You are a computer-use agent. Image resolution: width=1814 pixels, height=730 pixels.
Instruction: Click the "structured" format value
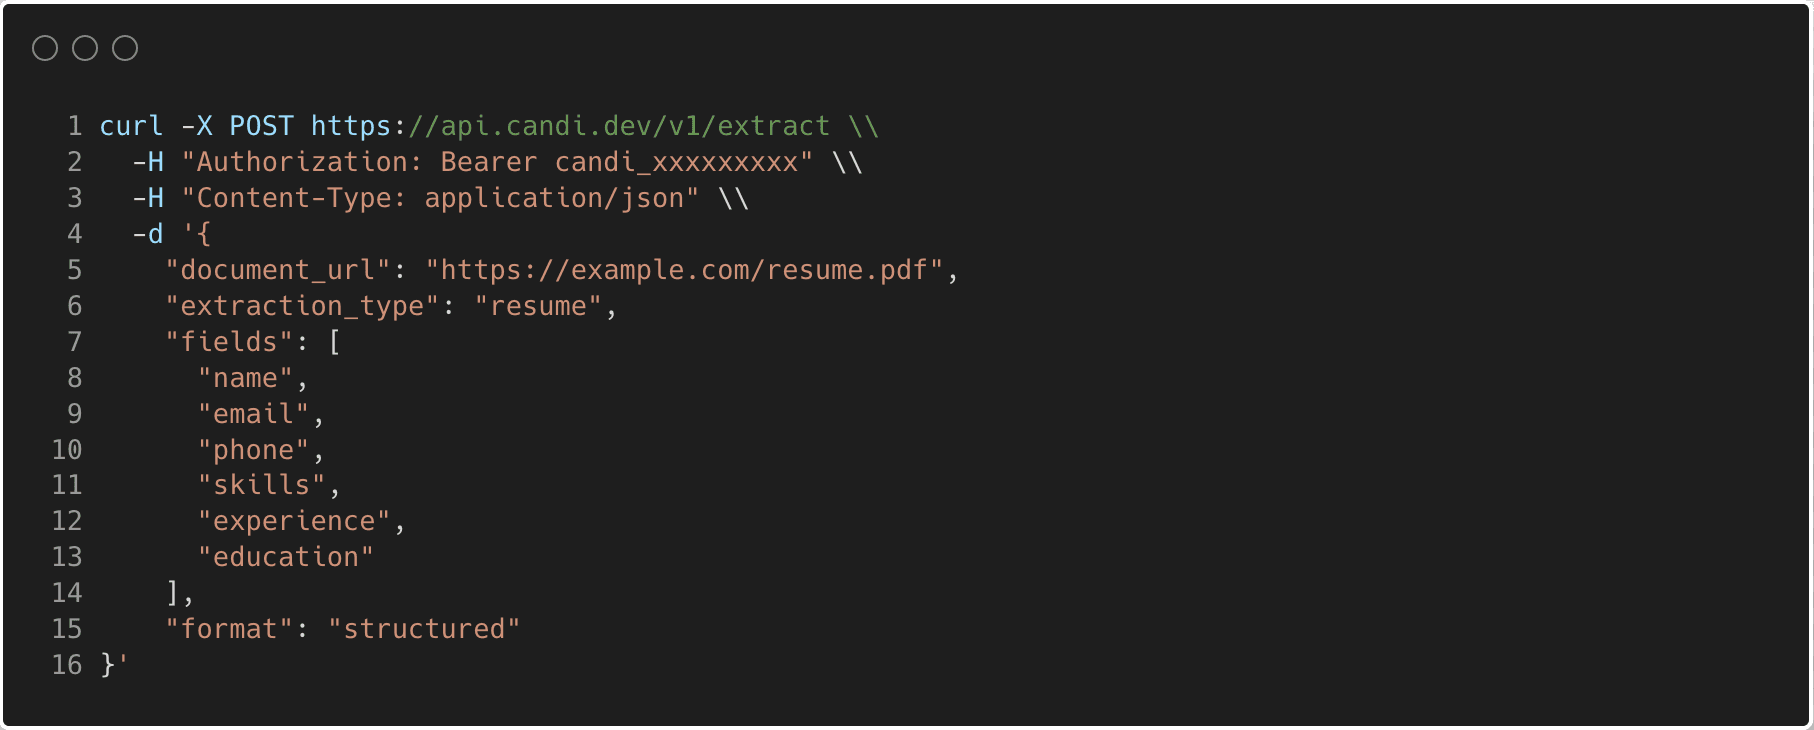click(x=424, y=629)
